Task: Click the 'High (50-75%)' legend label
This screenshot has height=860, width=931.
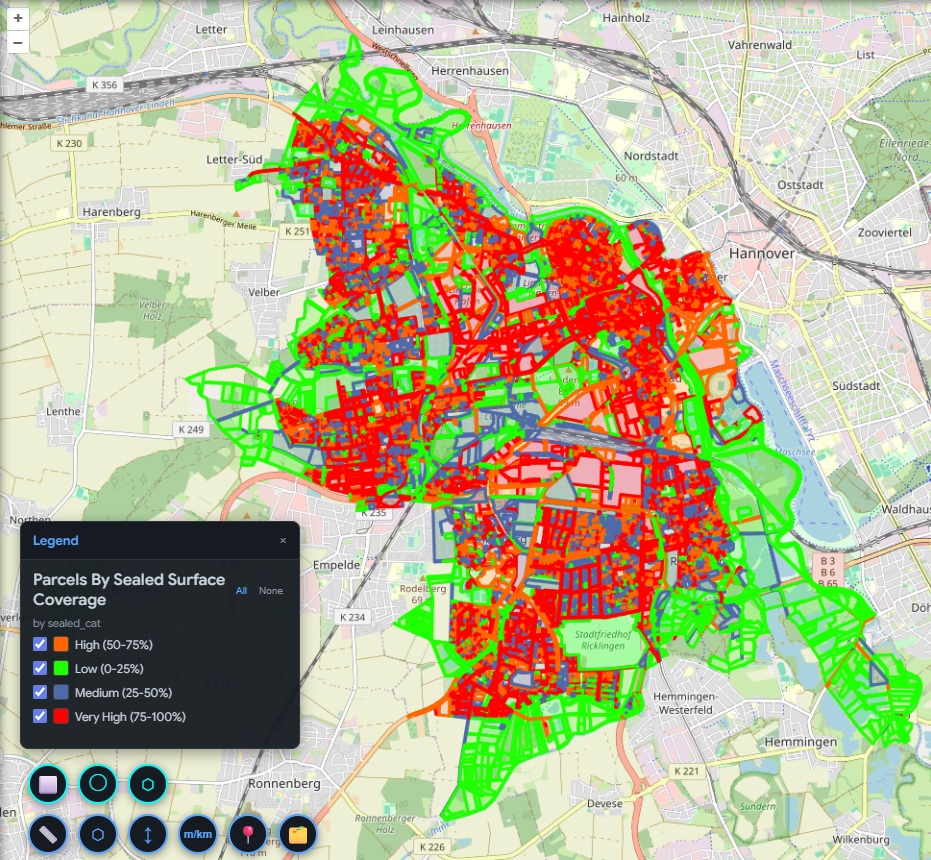Action: [x=113, y=644]
